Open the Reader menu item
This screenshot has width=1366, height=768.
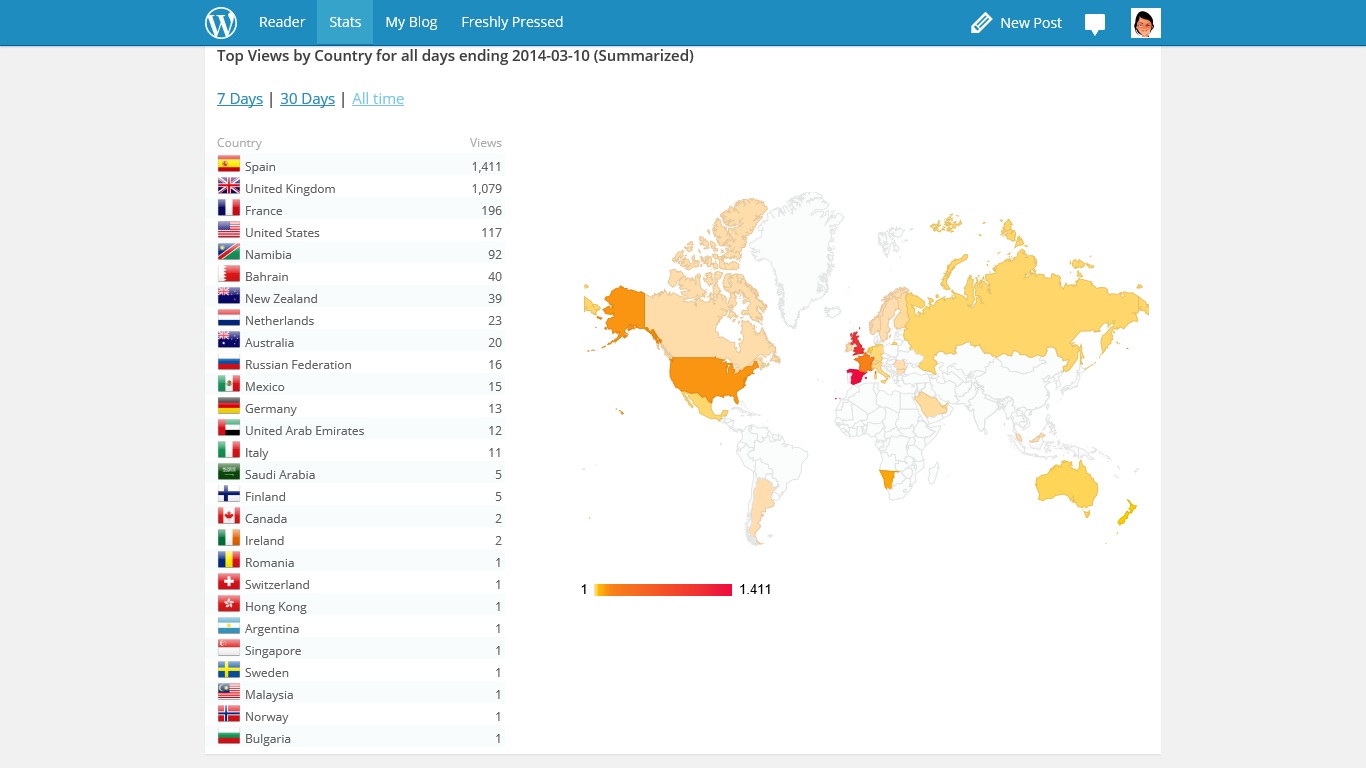pos(282,22)
